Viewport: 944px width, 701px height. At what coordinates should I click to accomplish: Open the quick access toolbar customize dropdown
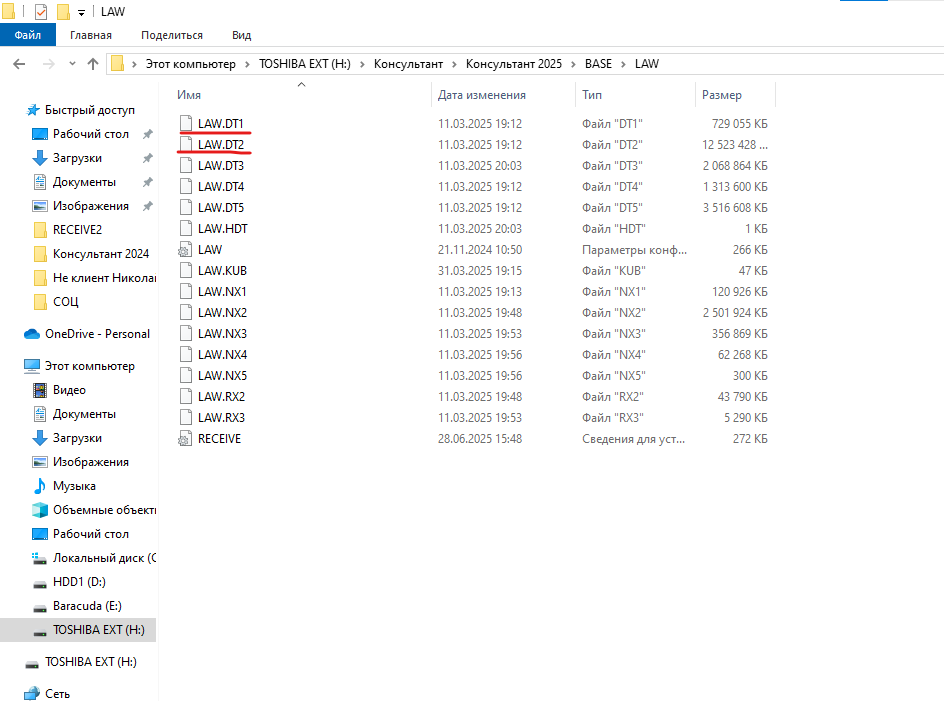pos(81,12)
